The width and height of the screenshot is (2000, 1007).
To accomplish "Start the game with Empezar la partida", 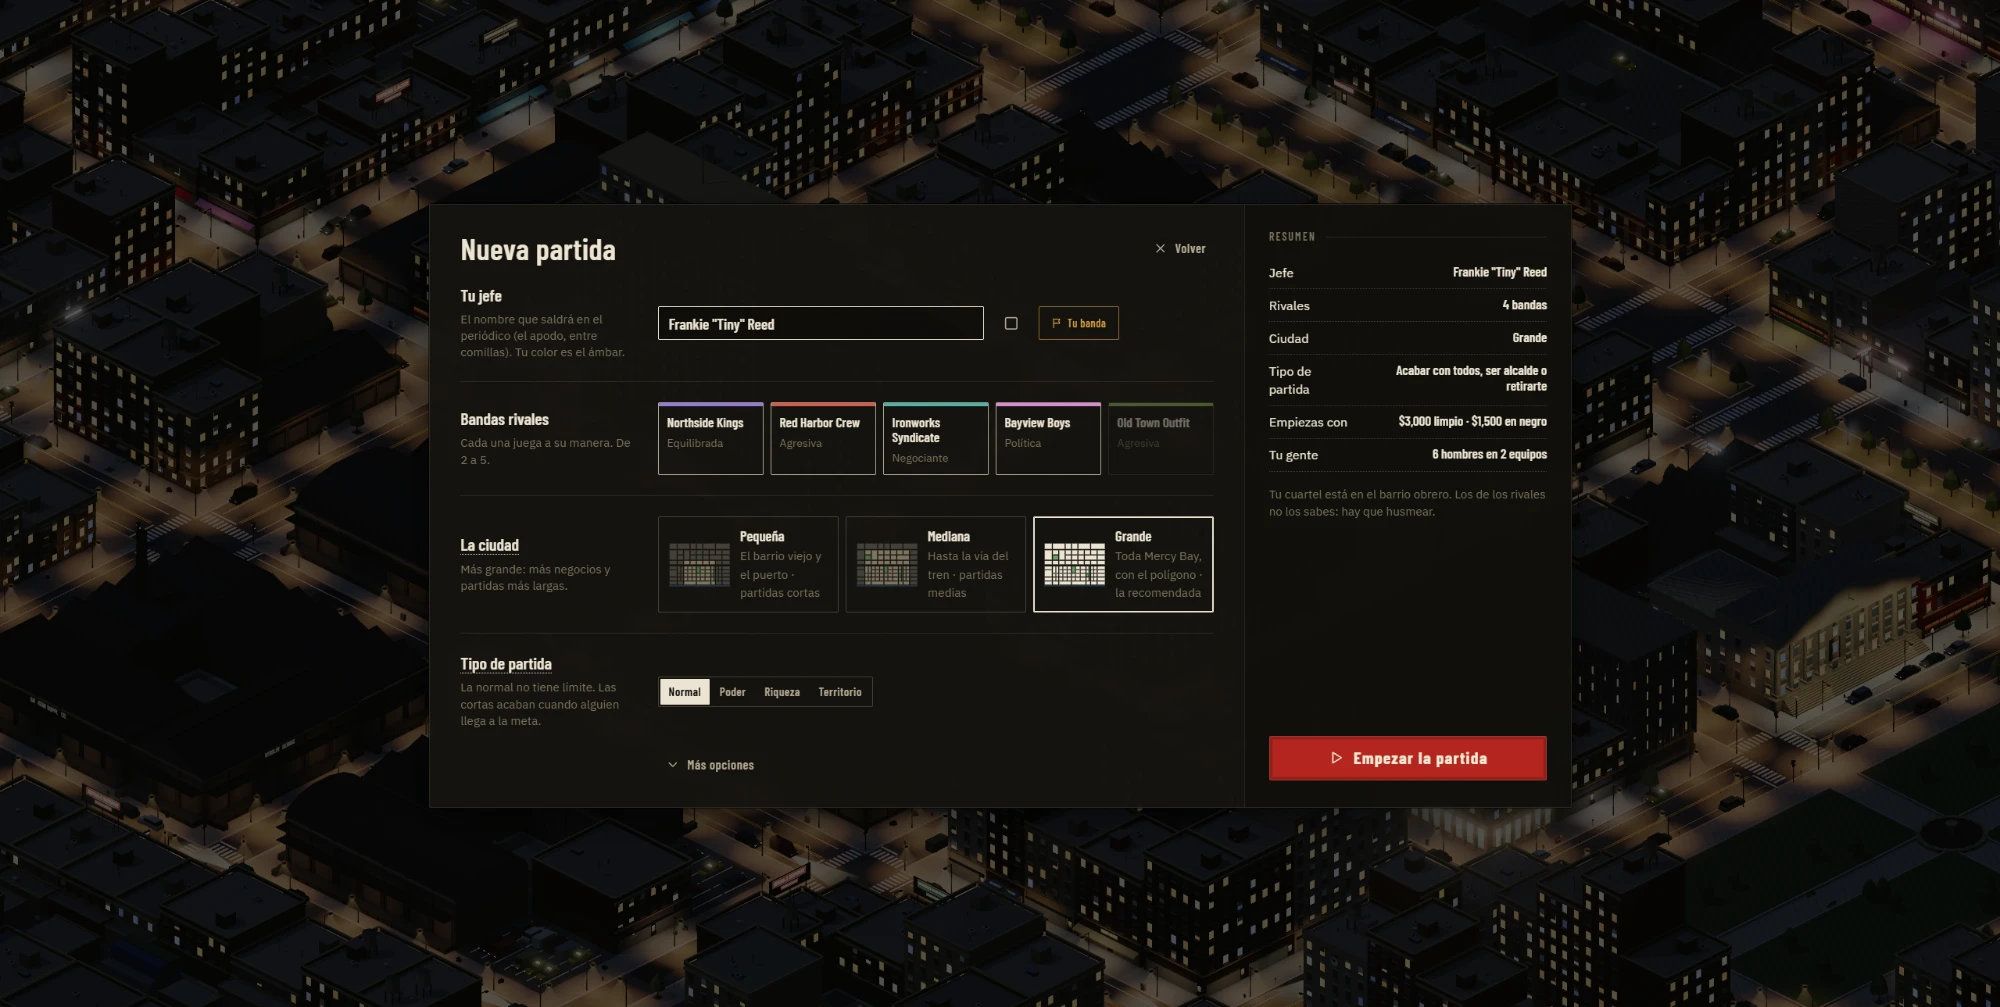I will pos(1407,758).
